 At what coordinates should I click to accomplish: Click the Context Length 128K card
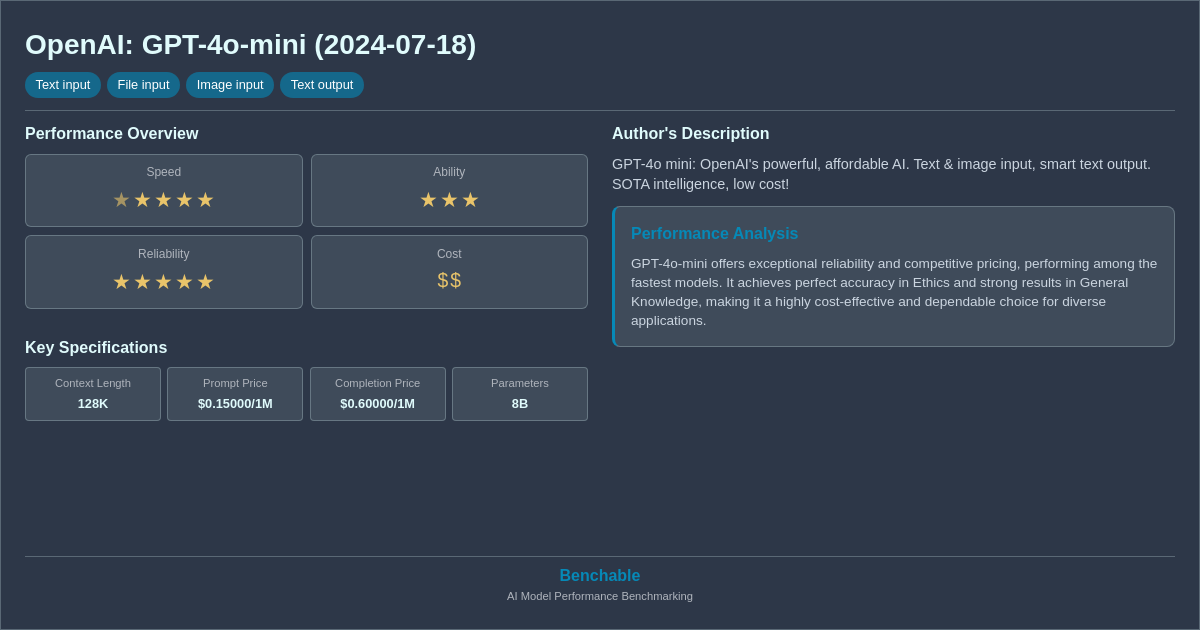[x=92, y=394]
